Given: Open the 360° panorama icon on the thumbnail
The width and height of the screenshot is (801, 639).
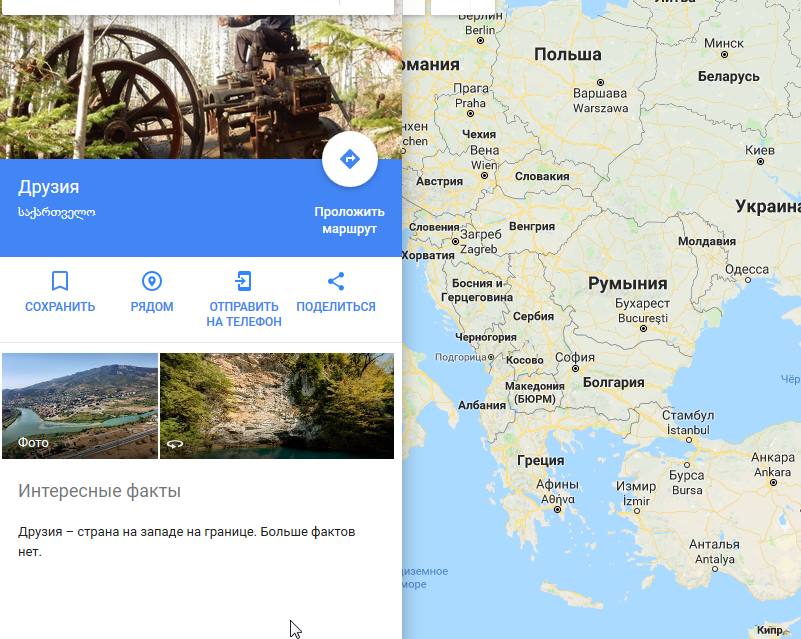Looking at the screenshot, I should (175, 444).
